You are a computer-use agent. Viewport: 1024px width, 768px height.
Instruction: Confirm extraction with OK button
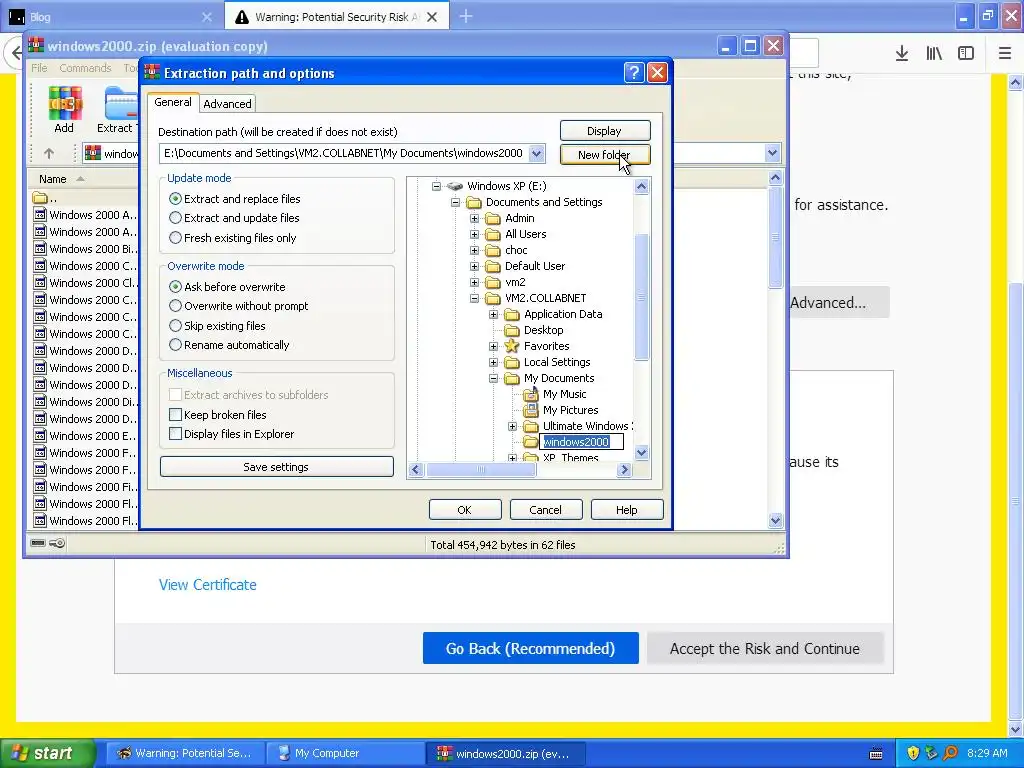click(465, 510)
